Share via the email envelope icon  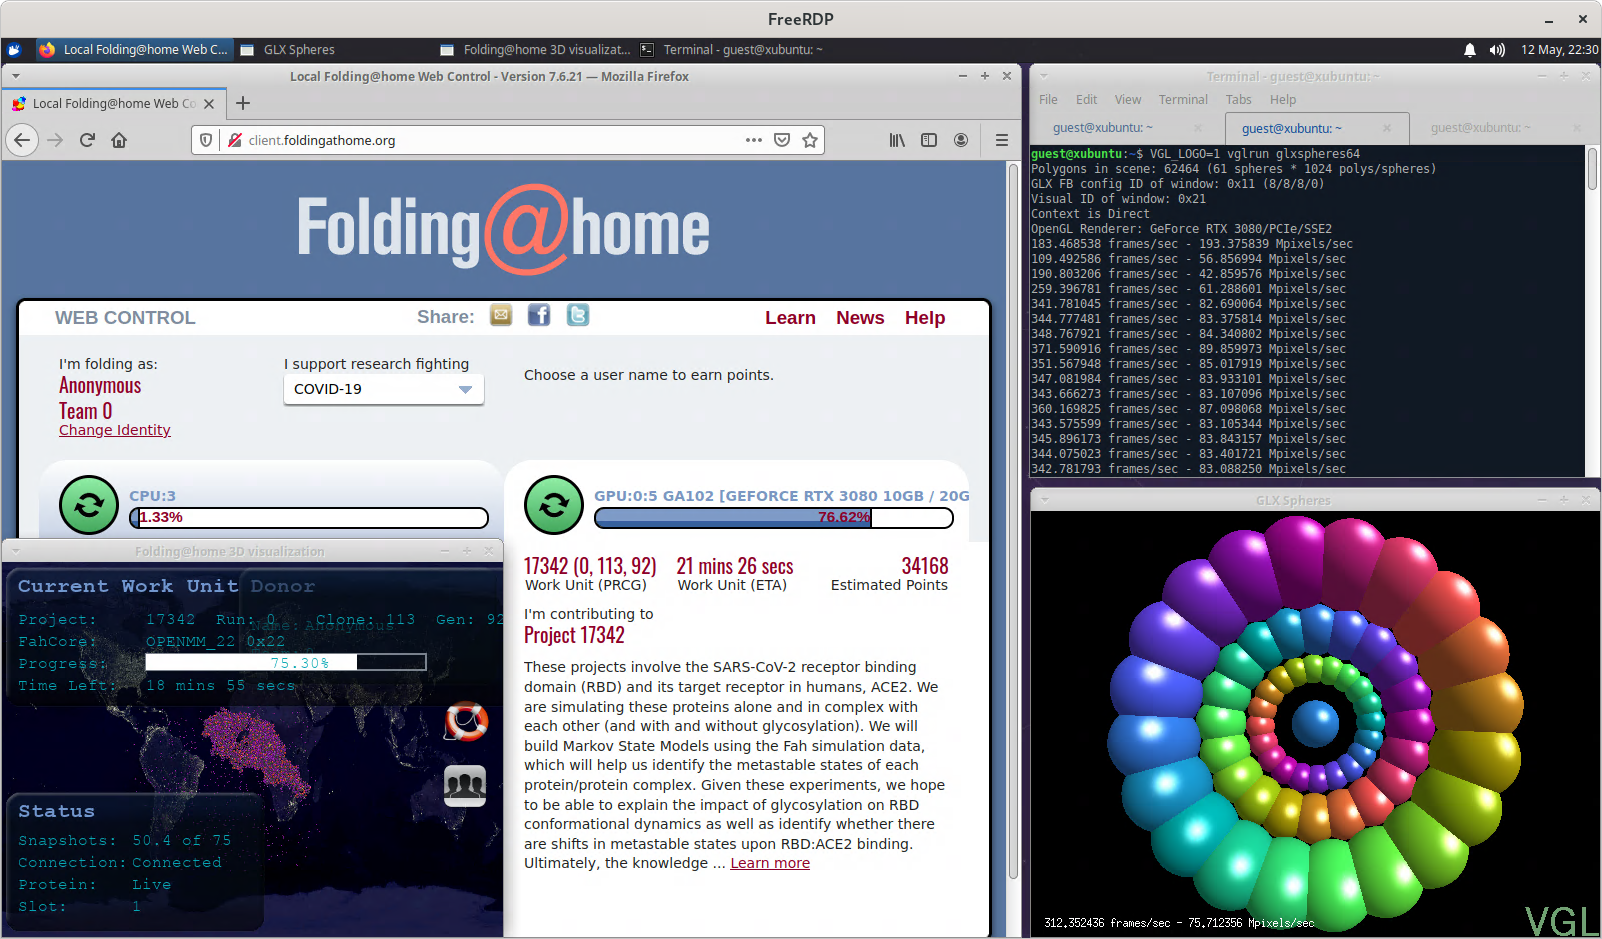[x=501, y=316]
